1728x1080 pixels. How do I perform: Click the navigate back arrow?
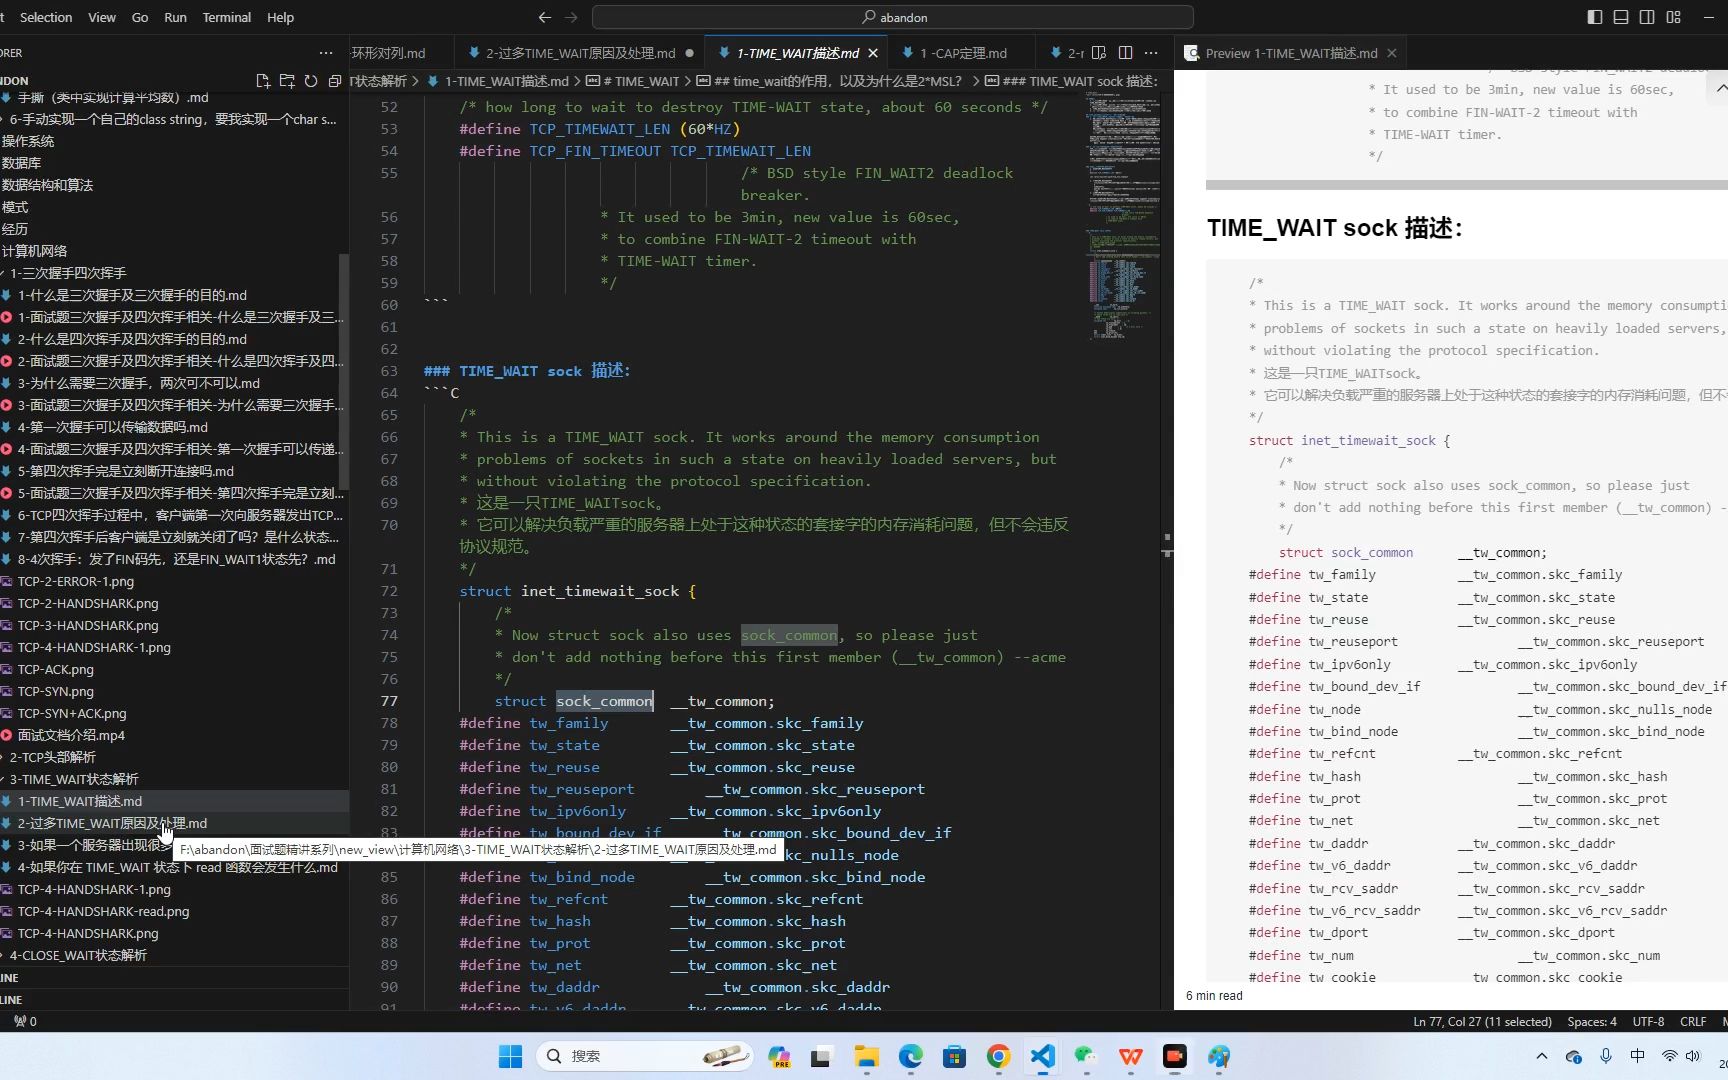(x=544, y=17)
